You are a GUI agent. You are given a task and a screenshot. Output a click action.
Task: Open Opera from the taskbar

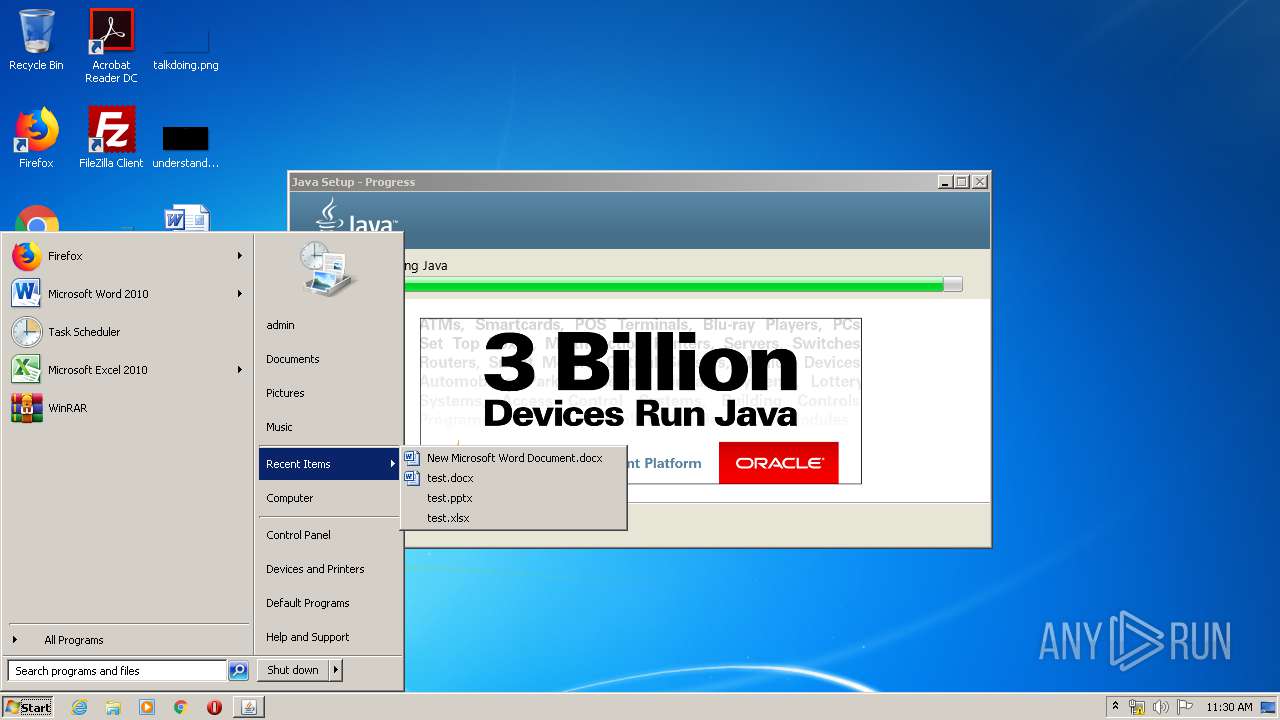(214, 707)
